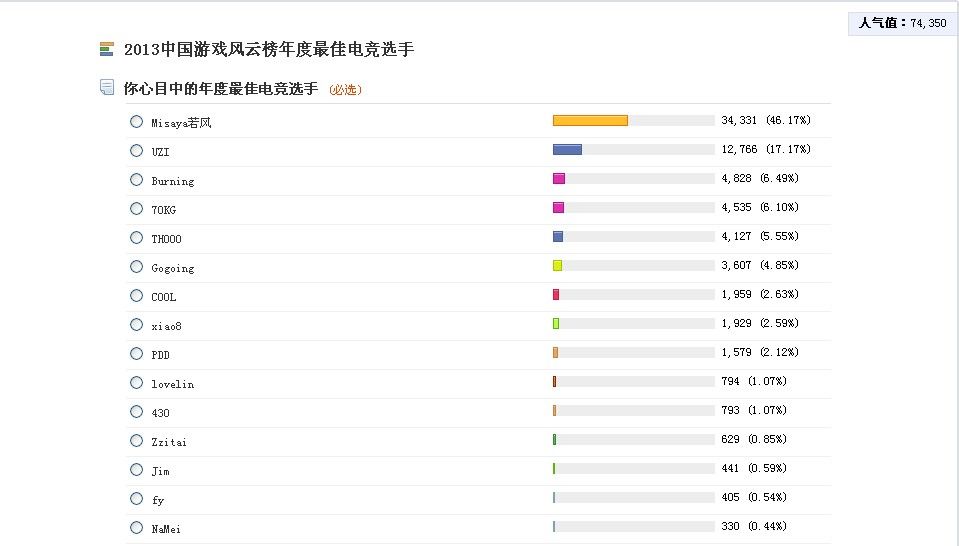Select the Jim radio option

tap(136, 470)
